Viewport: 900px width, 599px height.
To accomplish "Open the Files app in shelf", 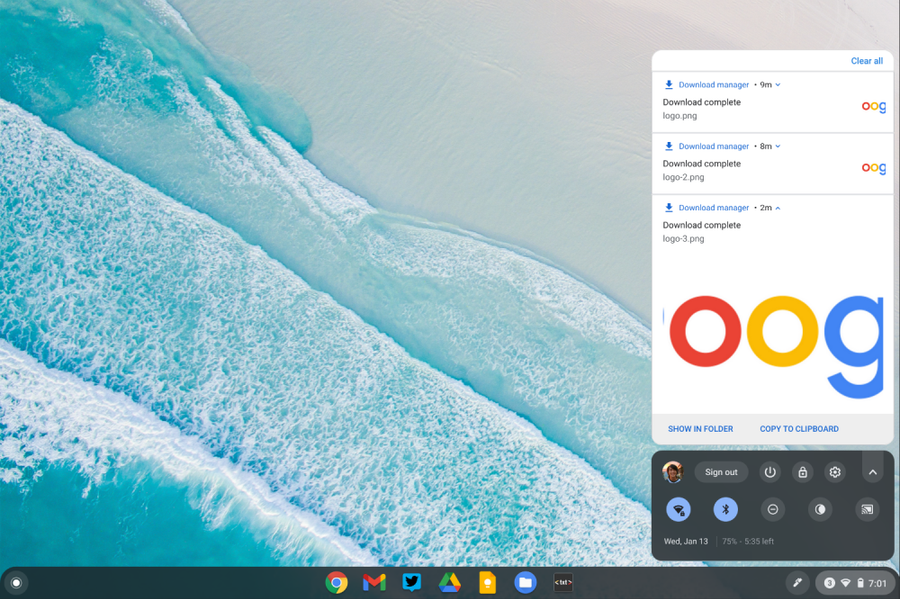I will (x=525, y=583).
